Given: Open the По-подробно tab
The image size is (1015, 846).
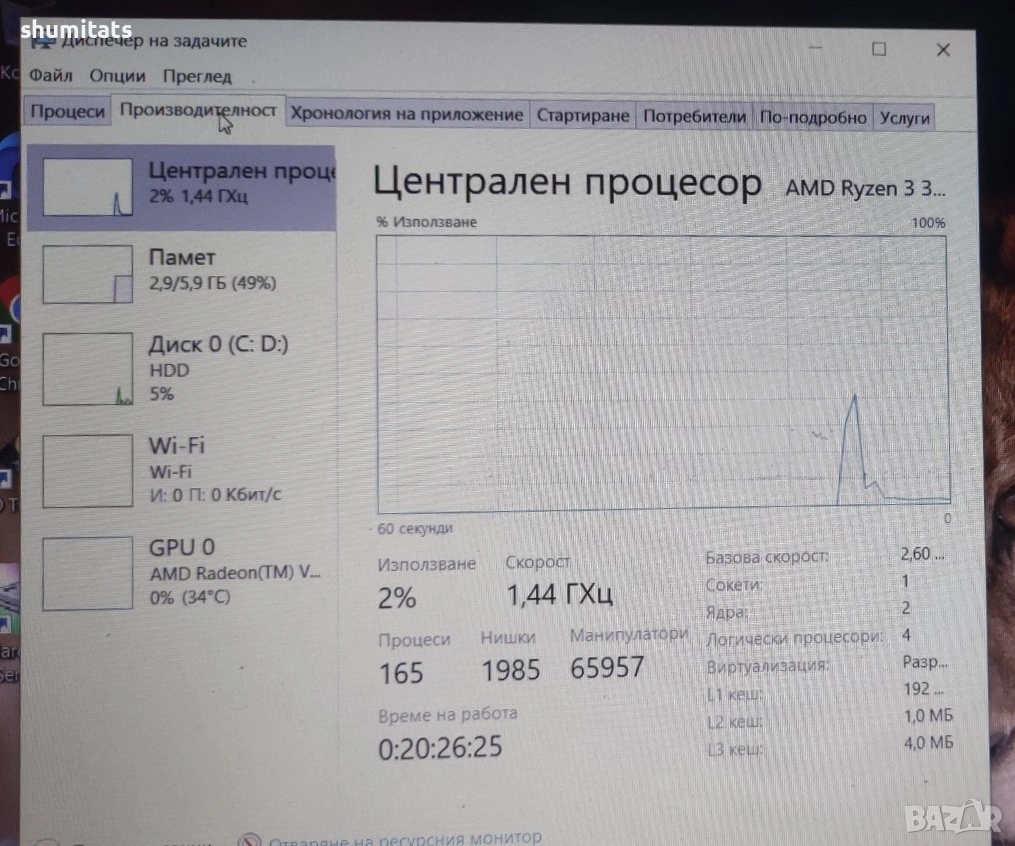Looking at the screenshot, I should point(812,118).
